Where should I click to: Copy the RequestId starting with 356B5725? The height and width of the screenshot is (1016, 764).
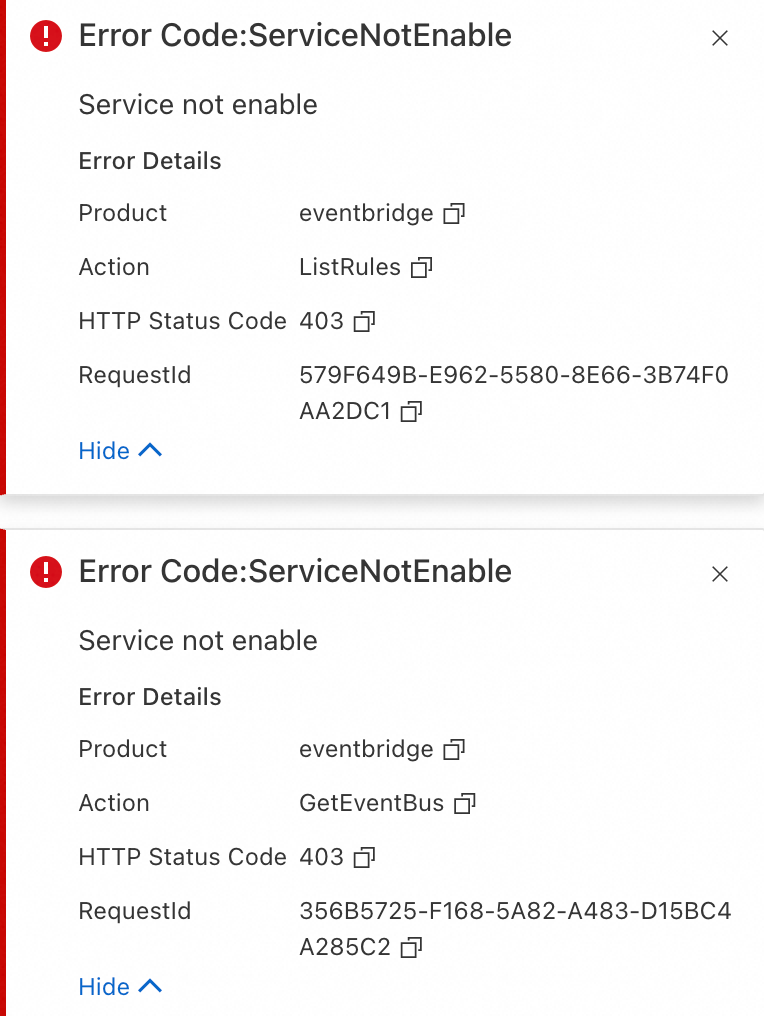(x=411, y=947)
